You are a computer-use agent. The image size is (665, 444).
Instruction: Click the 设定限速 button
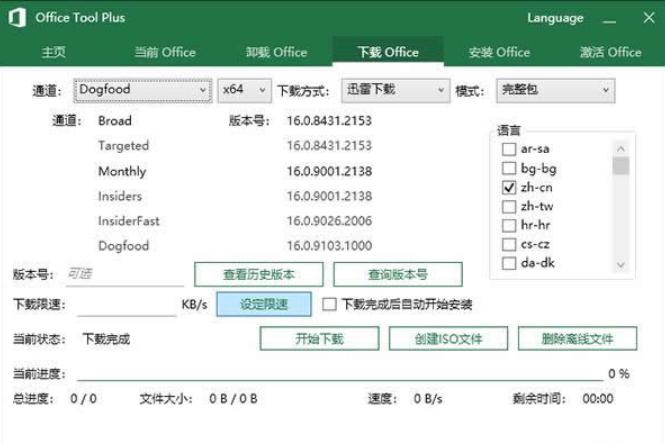pos(264,304)
